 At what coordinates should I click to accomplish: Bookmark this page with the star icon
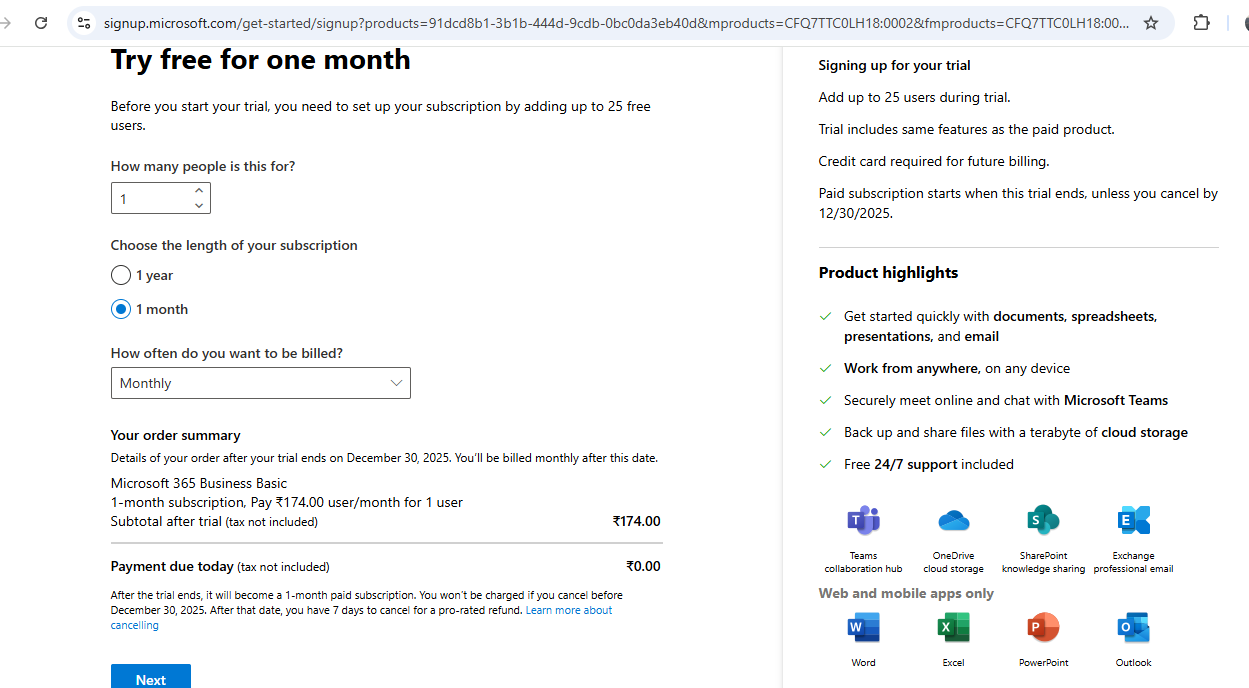[x=1151, y=23]
